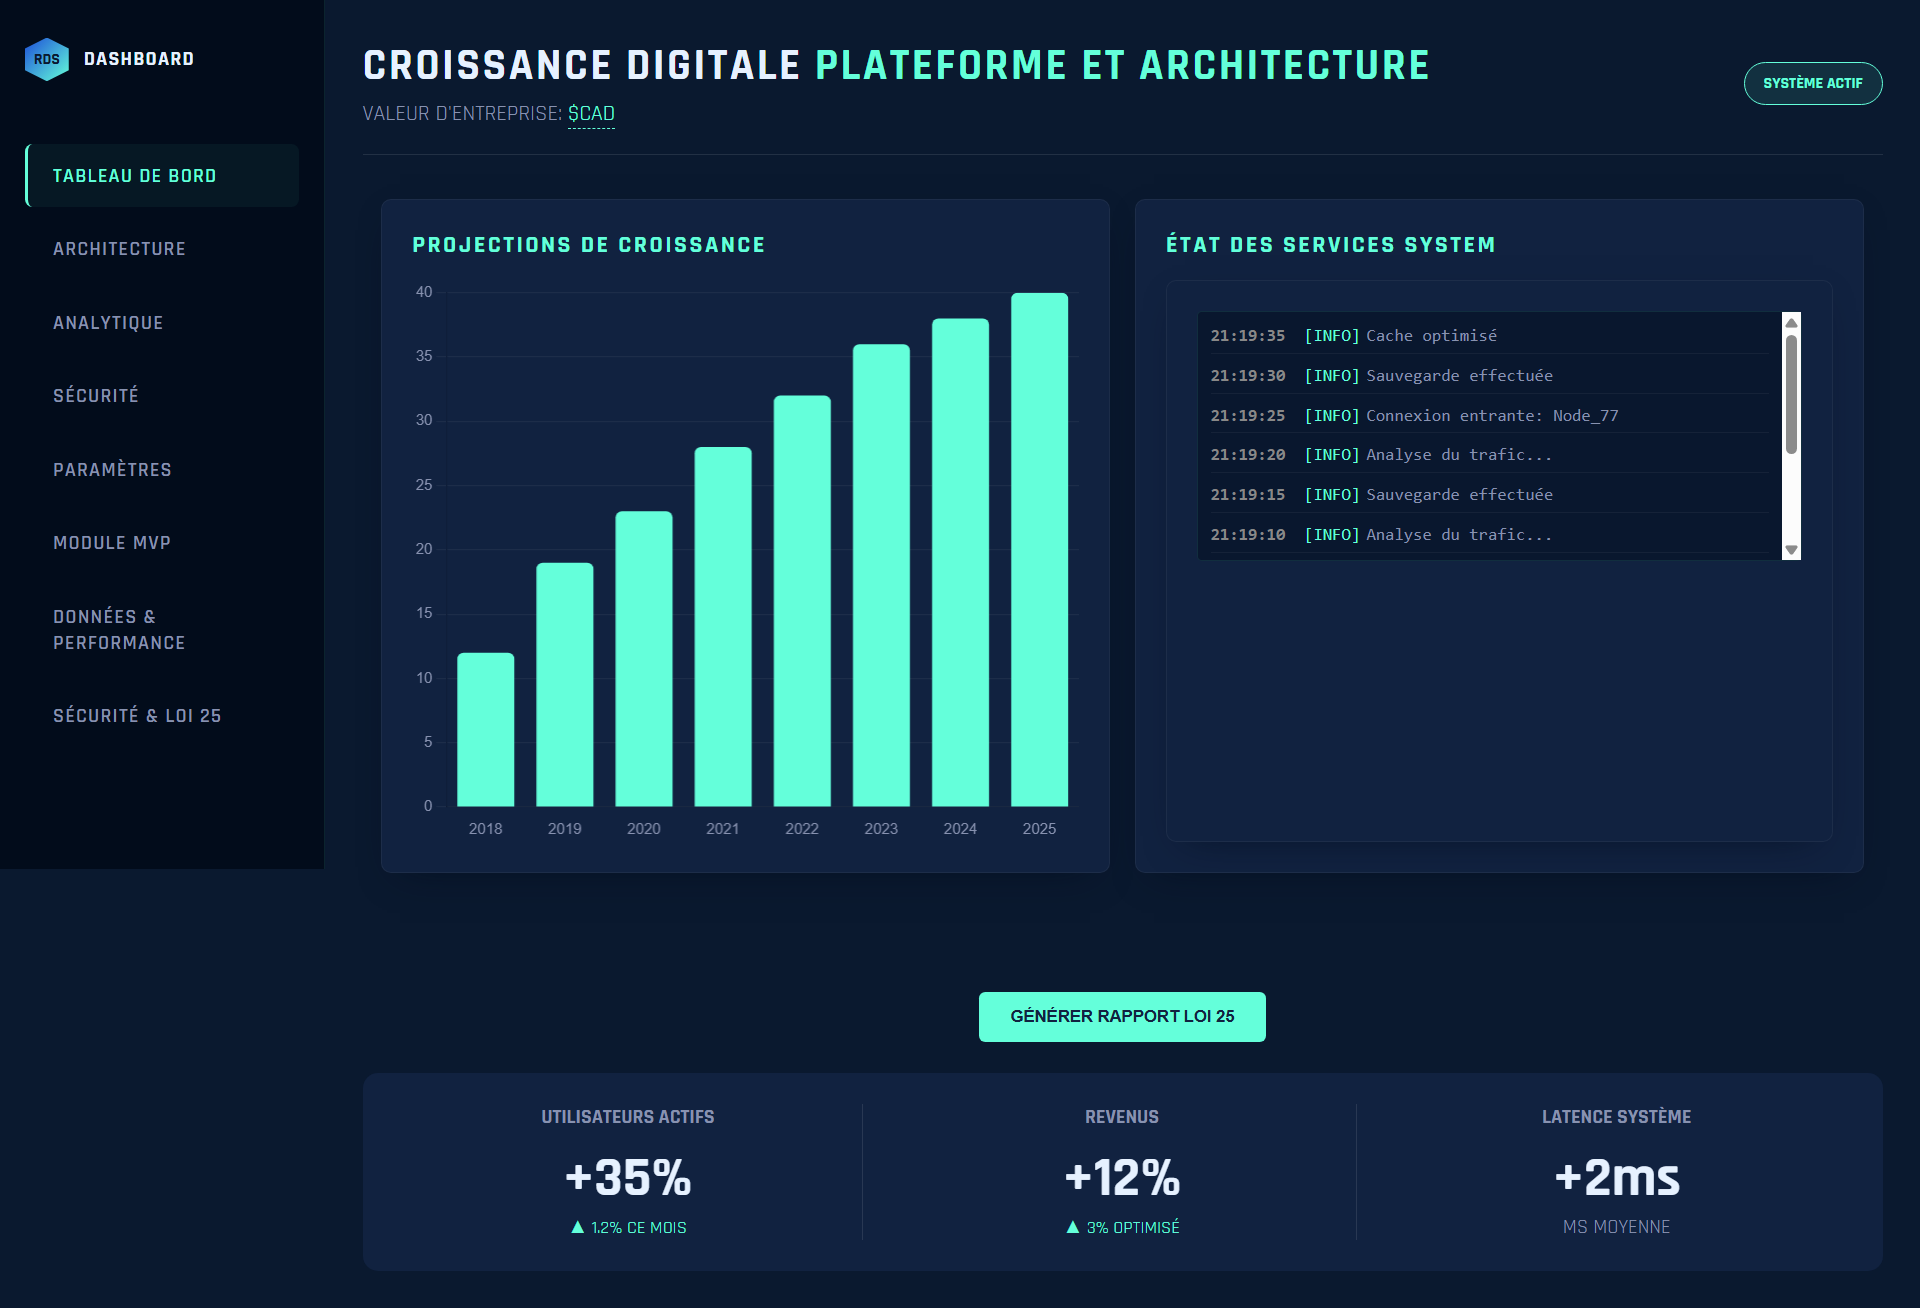Click the 2018 bar in growth chart
Viewport: 1920px width, 1308px height.
[x=486, y=730]
